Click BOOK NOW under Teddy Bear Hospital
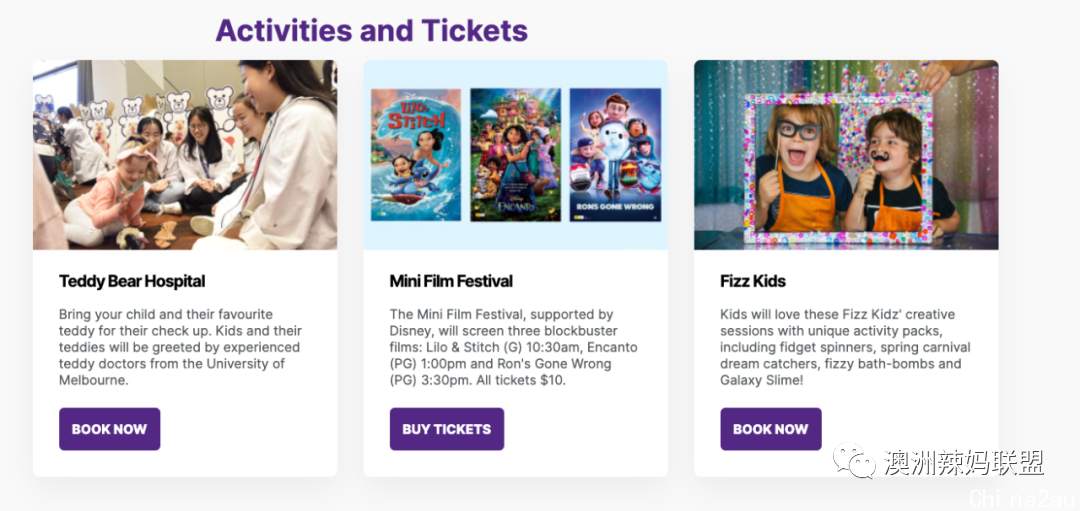Screen dimensions: 1080x511 tap(110, 429)
